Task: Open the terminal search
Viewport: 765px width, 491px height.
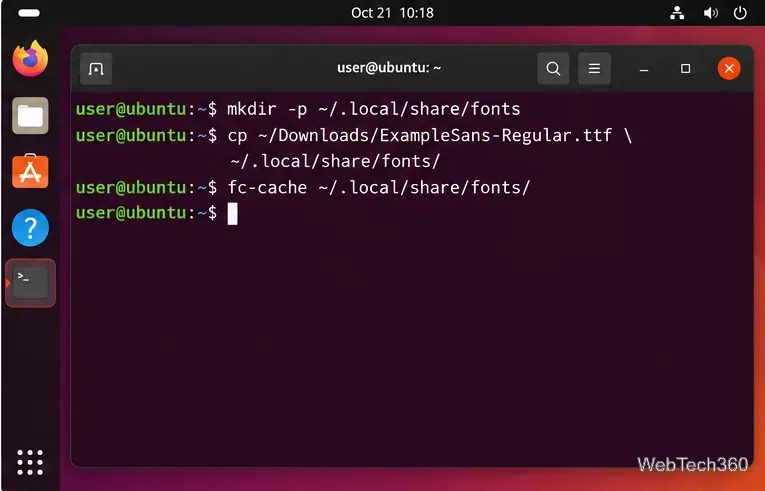Action: coord(553,68)
